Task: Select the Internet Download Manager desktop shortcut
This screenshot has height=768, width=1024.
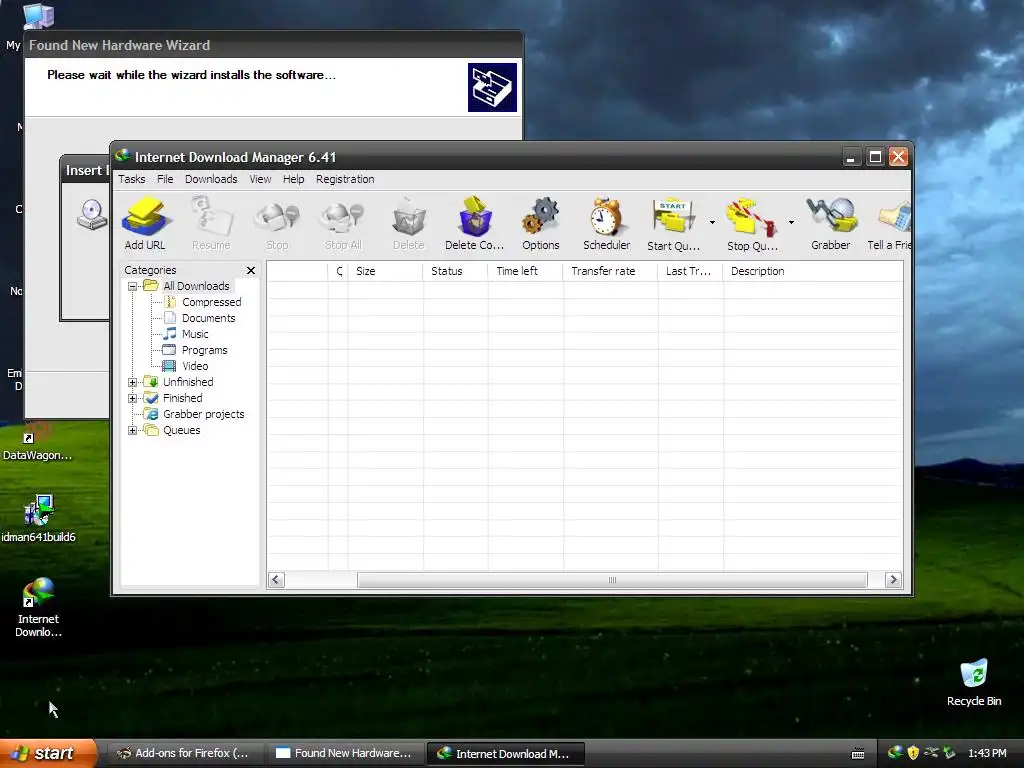Action: click(x=38, y=607)
